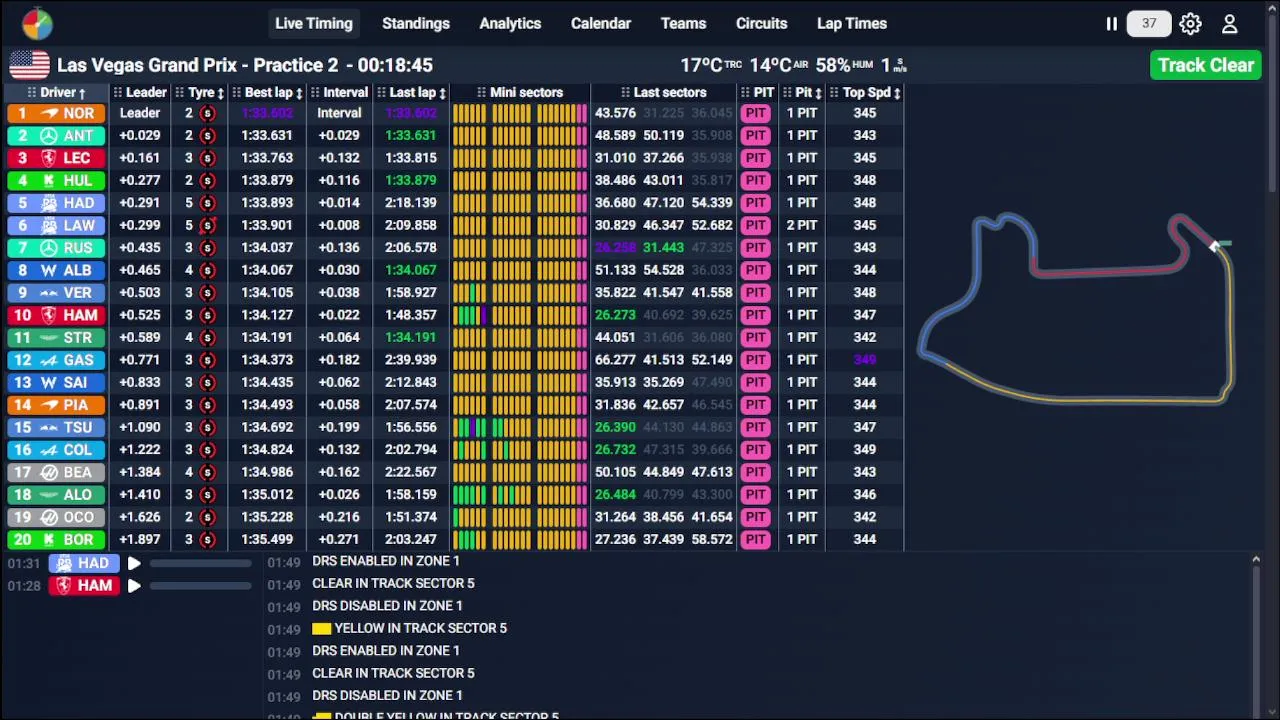Viewport: 1280px width, 720px height.
Task: Open the Analytics tab
Action: point(510,23)
